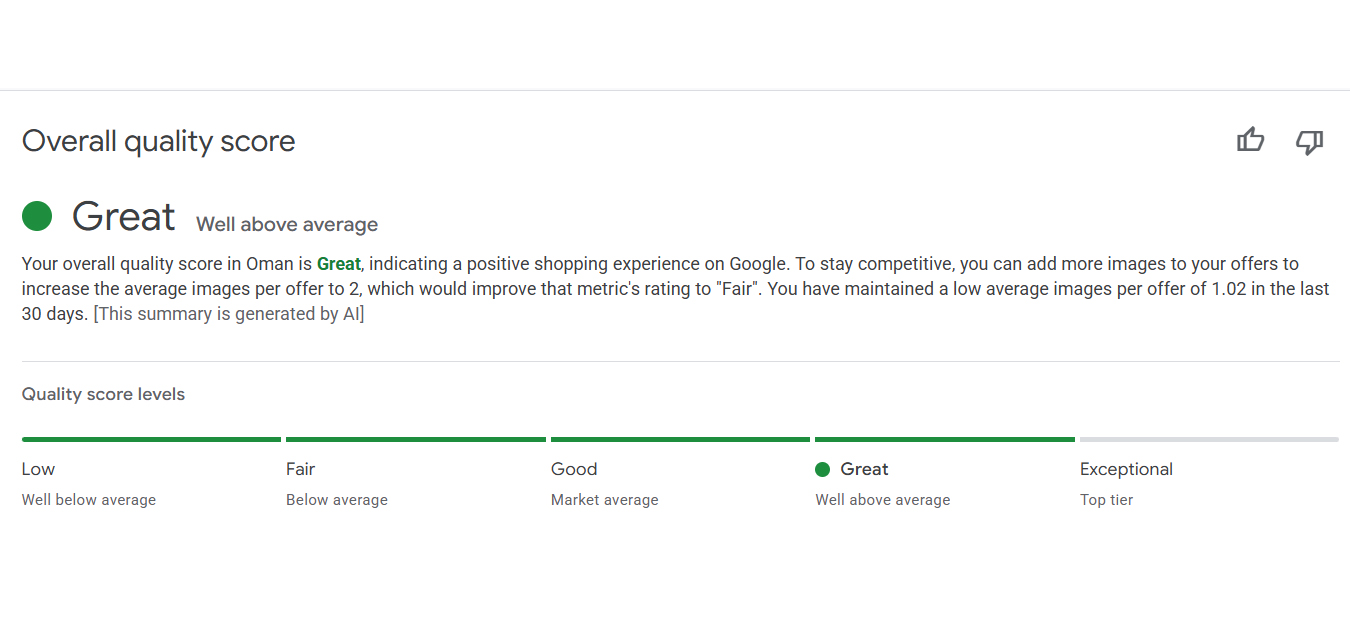
Task: Click the thumbs up feedback icon
Action: coord(1250,141)
